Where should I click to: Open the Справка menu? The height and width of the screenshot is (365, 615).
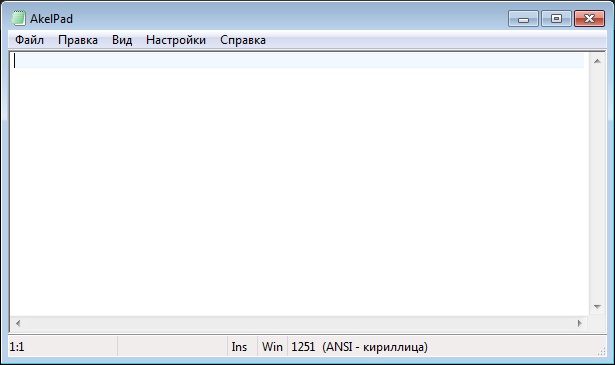(243, 40)
